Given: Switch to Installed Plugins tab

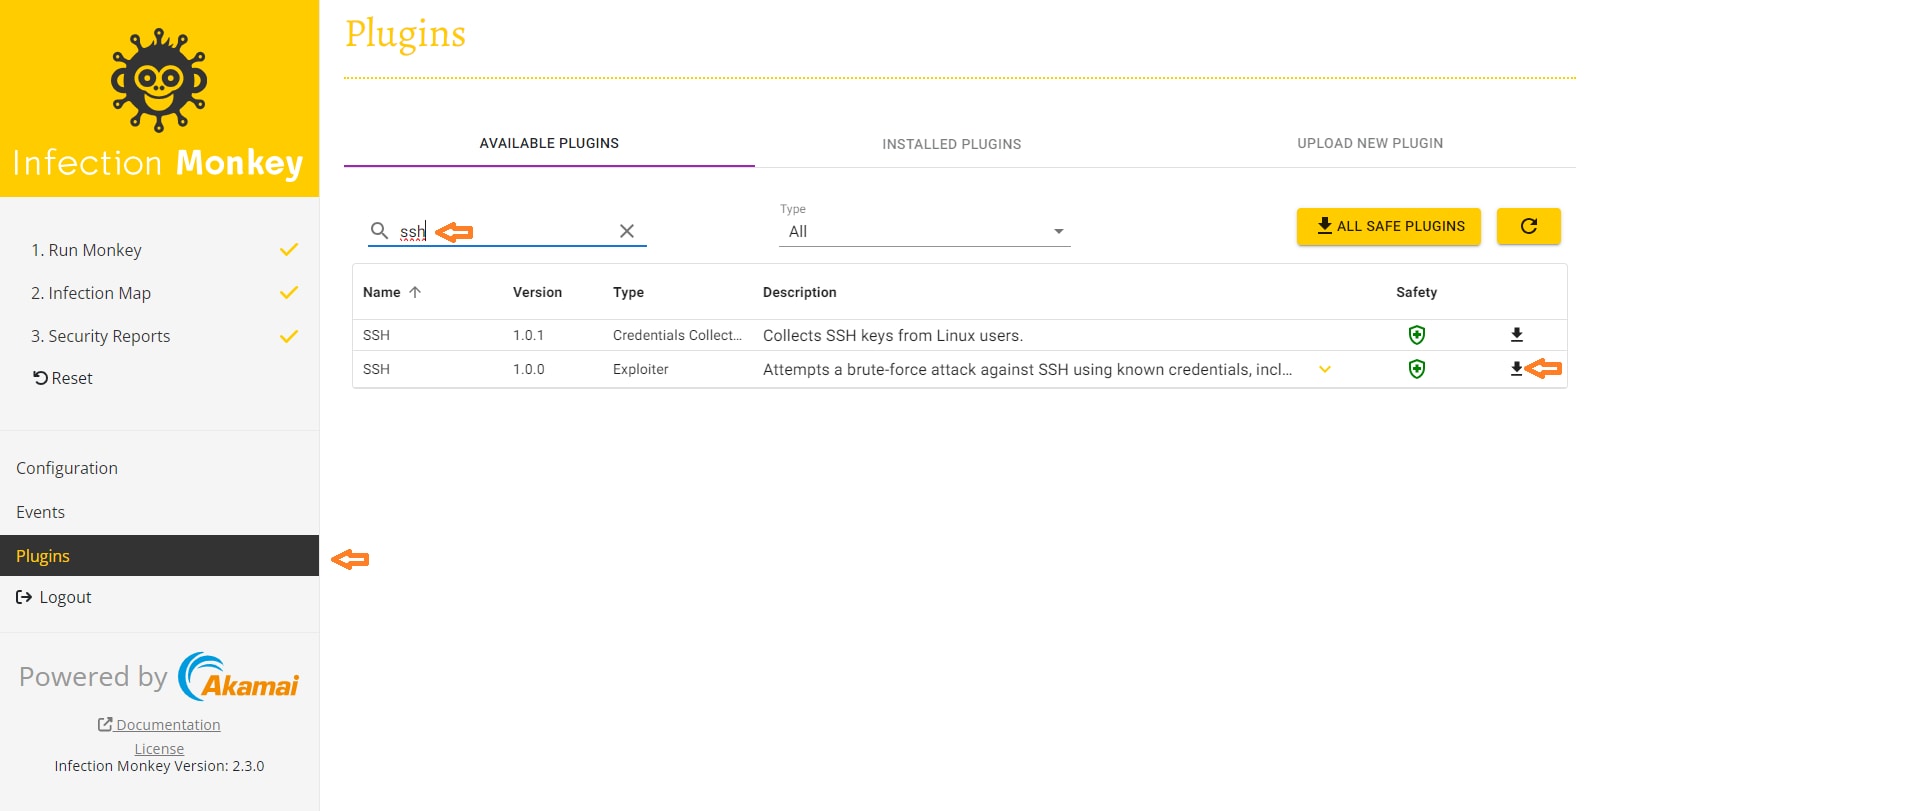Looking at the screenshot, I should [951, 144].
